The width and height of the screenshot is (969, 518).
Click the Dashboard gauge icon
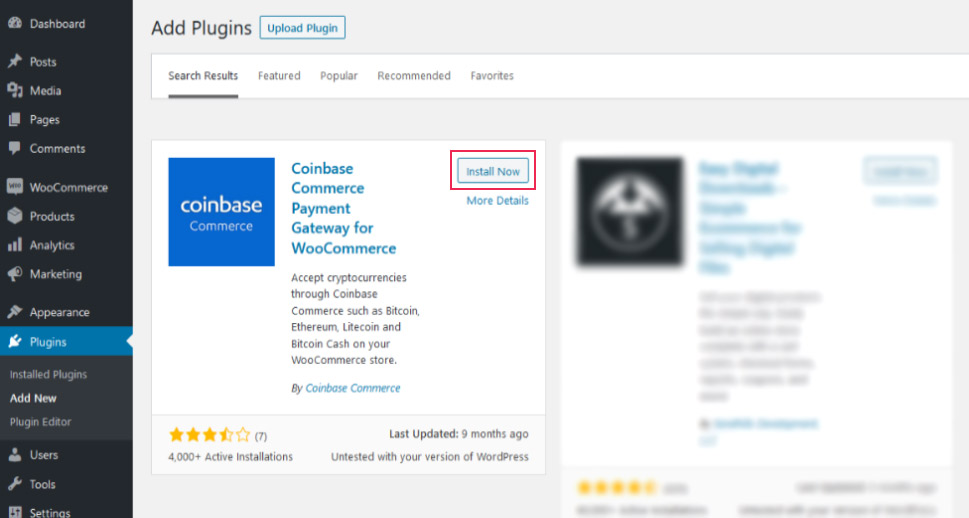[x=15, y=23]
